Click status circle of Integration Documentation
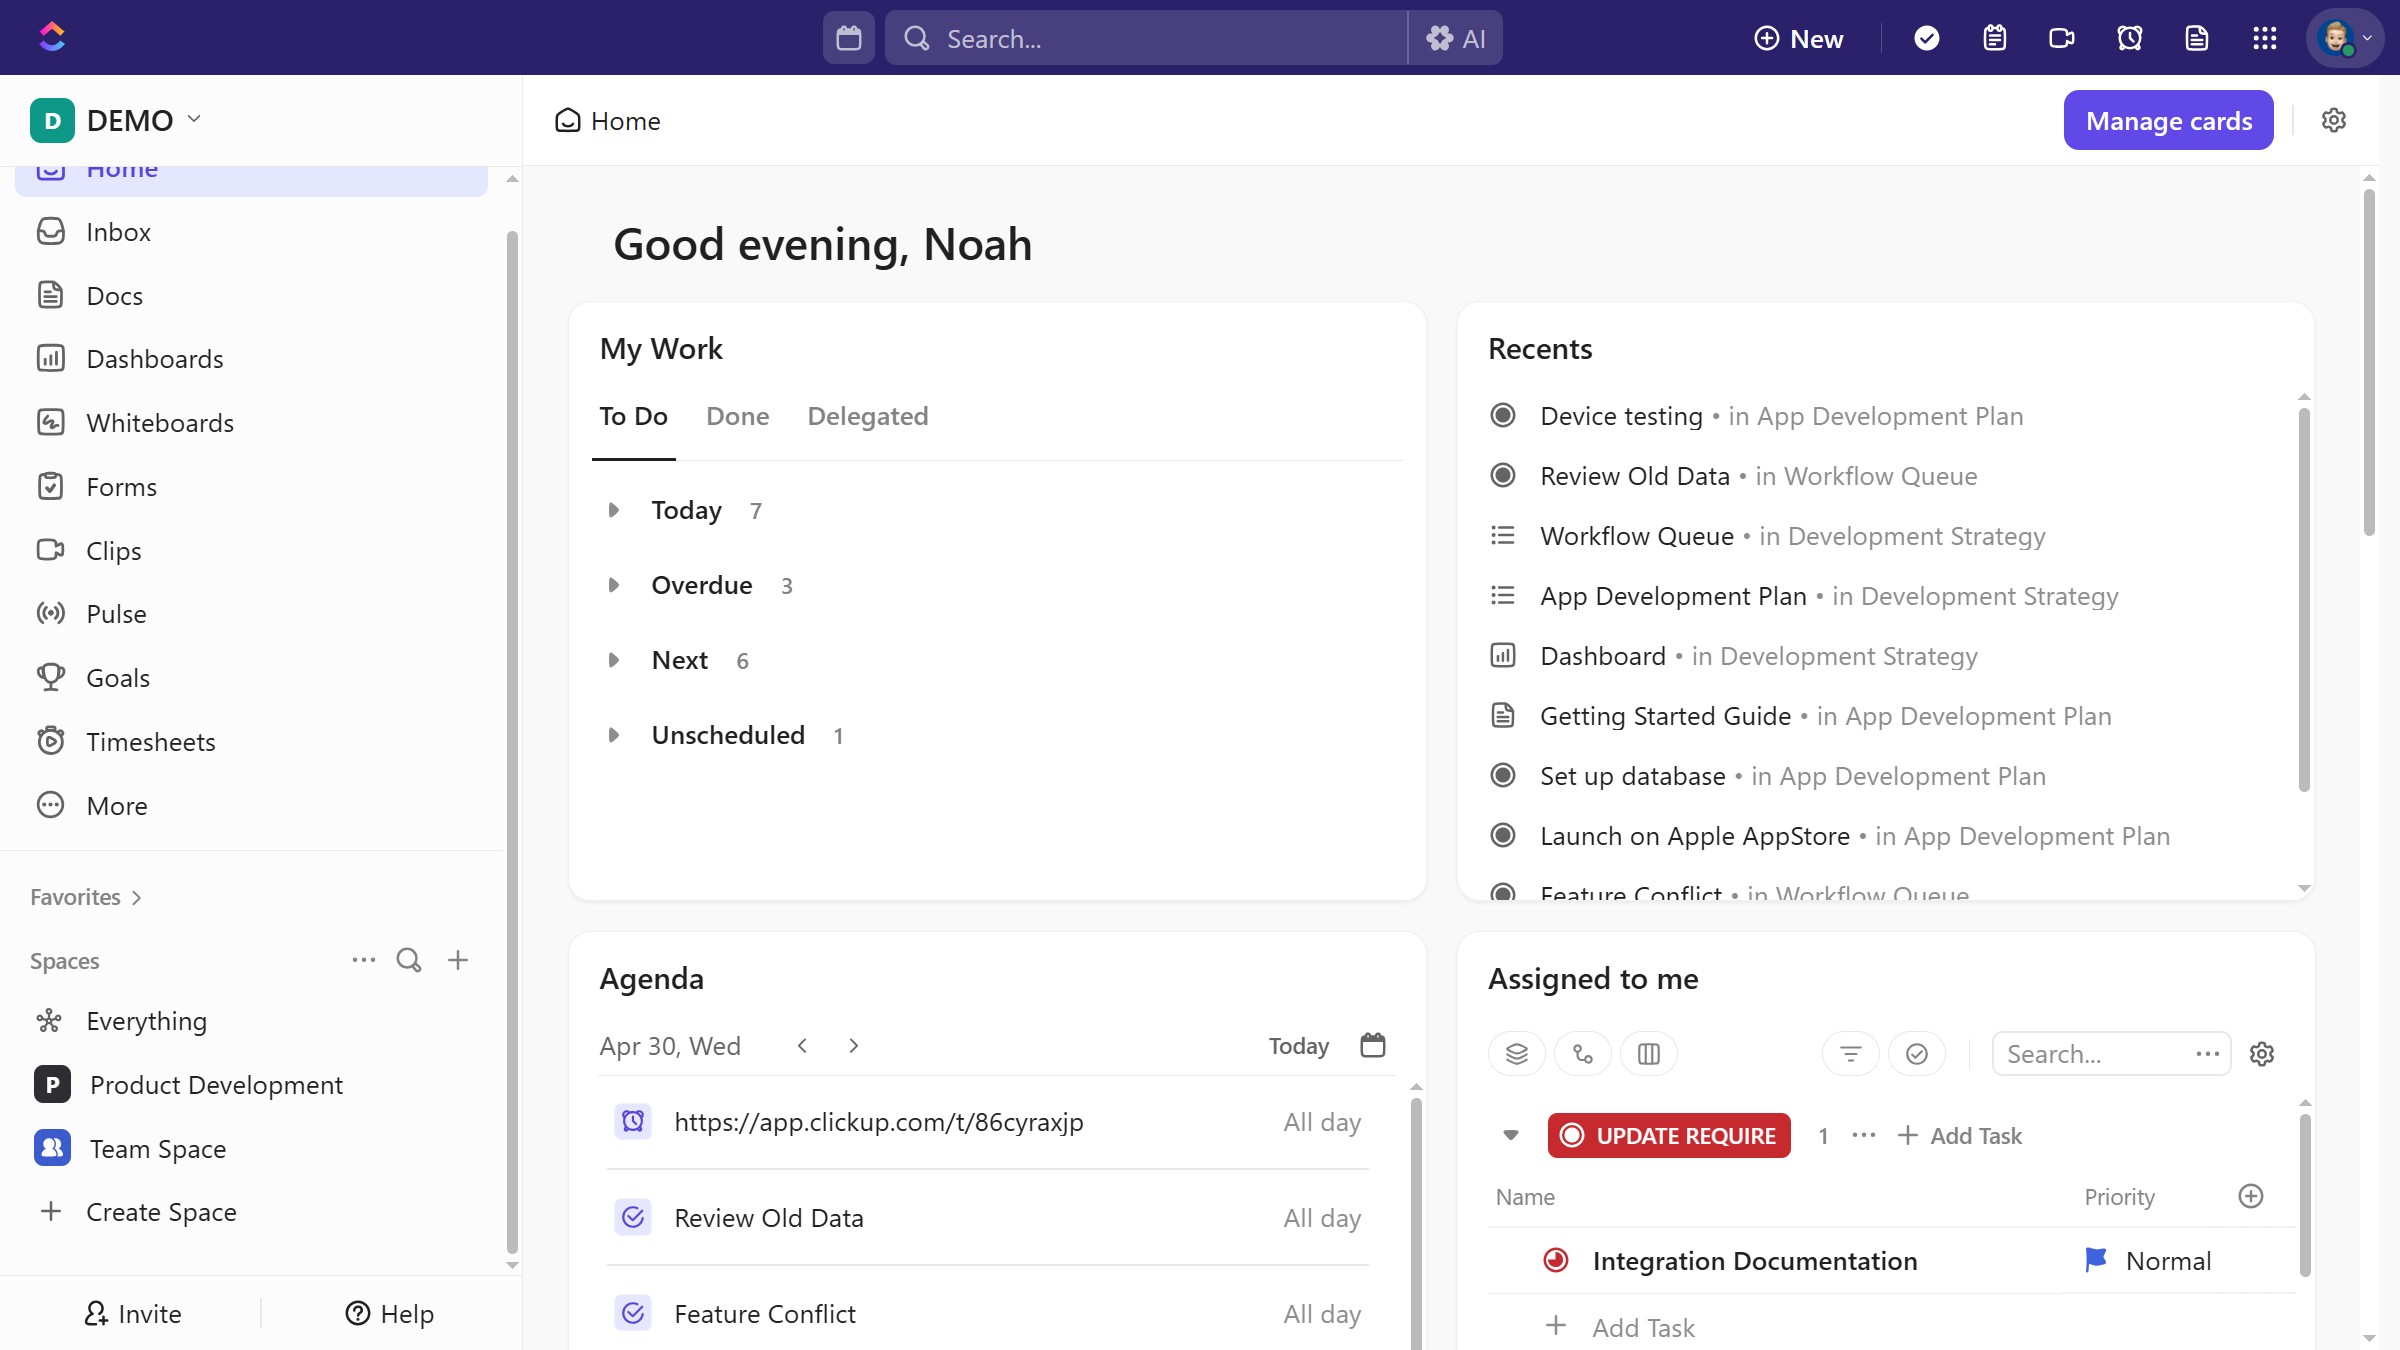Image resolution: width=2400 pixels, height=1350 pixels. [x=1556, y=1260]
